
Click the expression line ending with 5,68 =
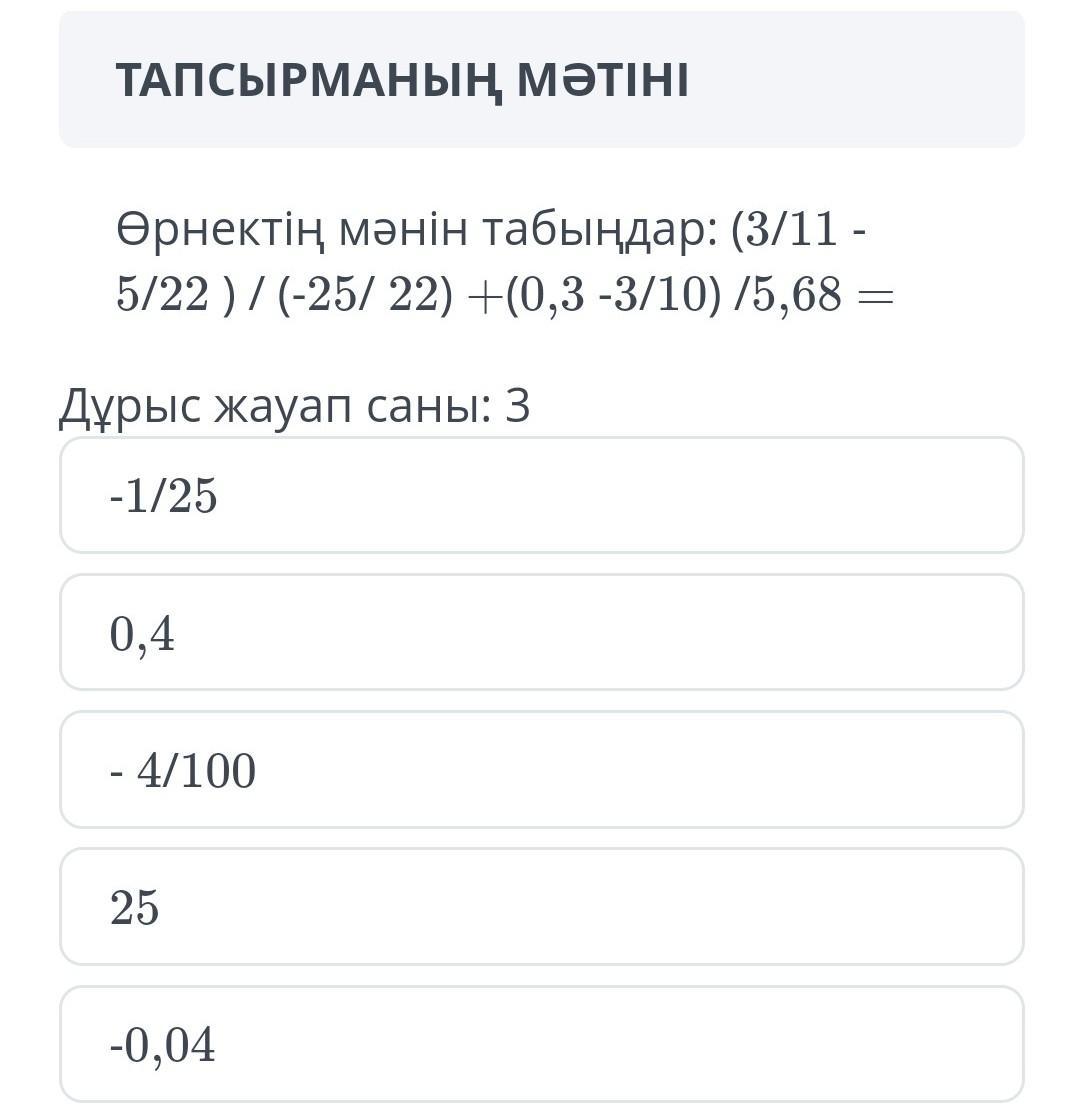504,294
